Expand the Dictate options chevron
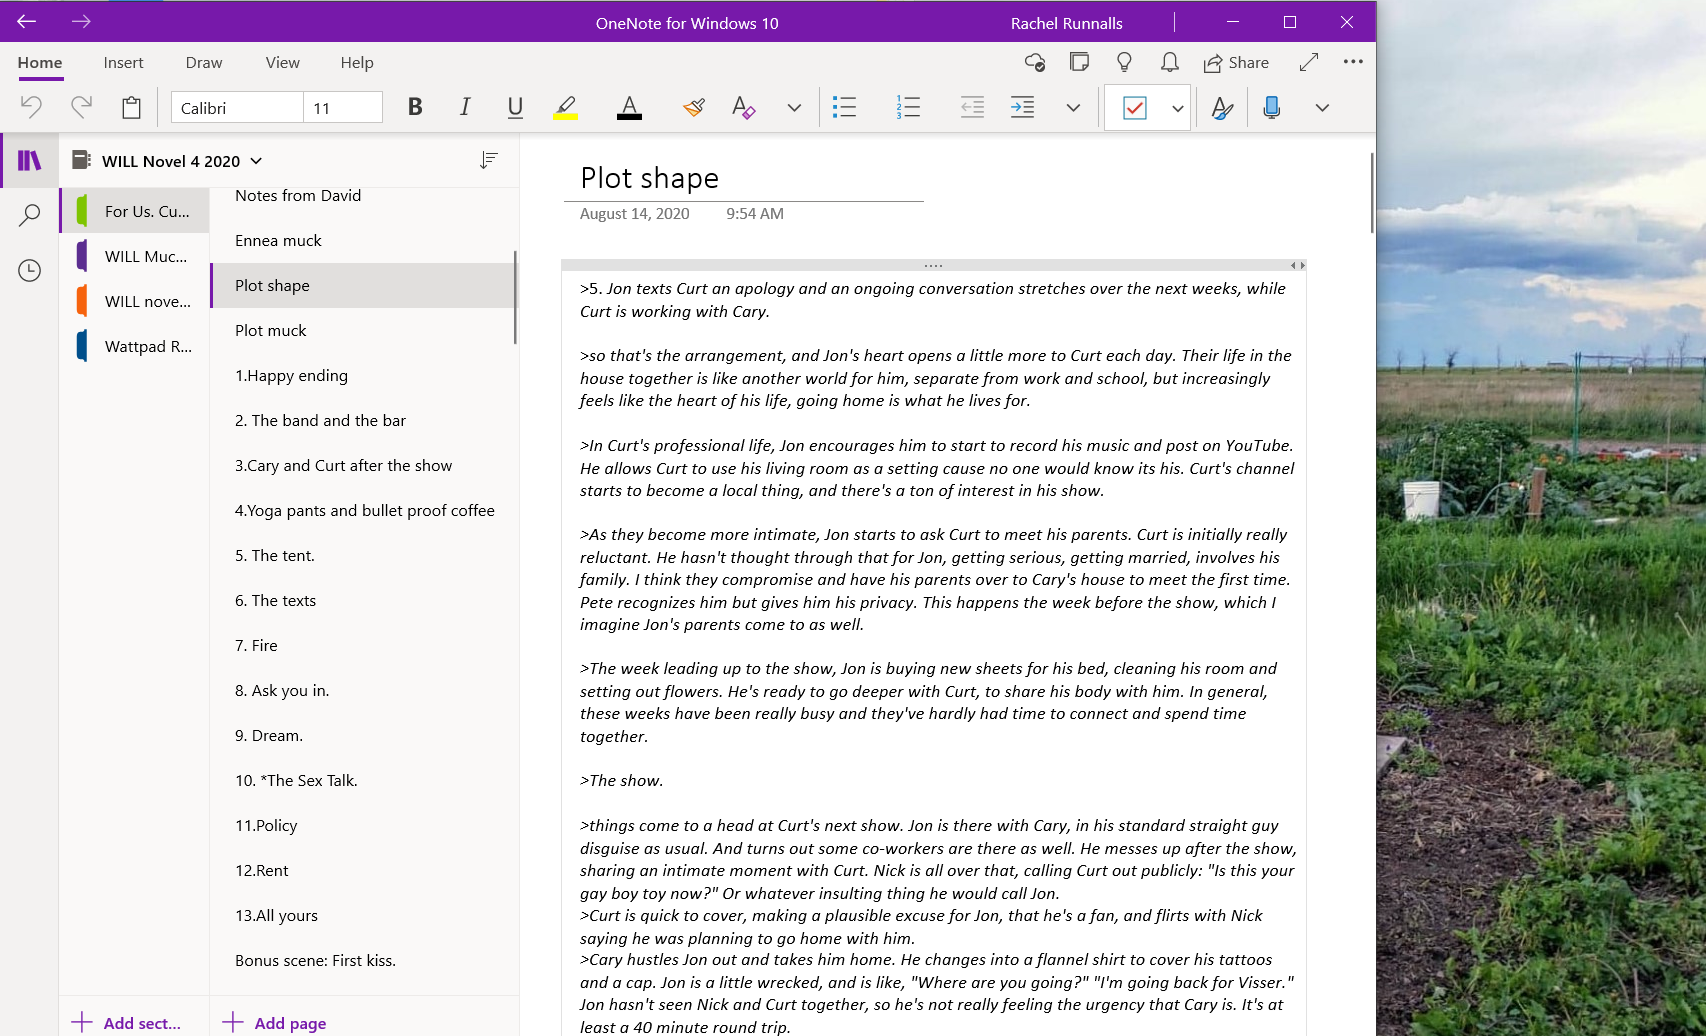Viewport: 1706px width, 1036px height. (1322, 107)
